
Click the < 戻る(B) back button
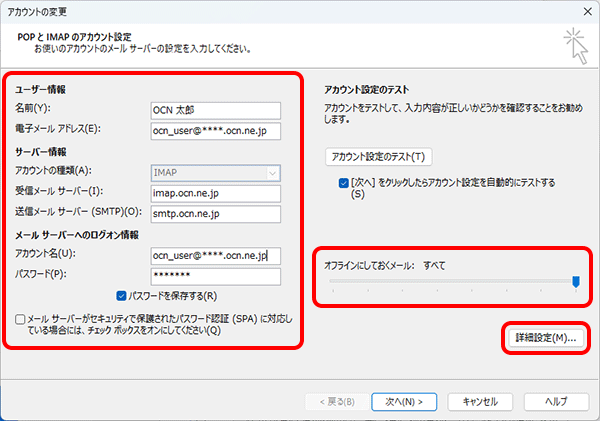(x=335, y=400)
